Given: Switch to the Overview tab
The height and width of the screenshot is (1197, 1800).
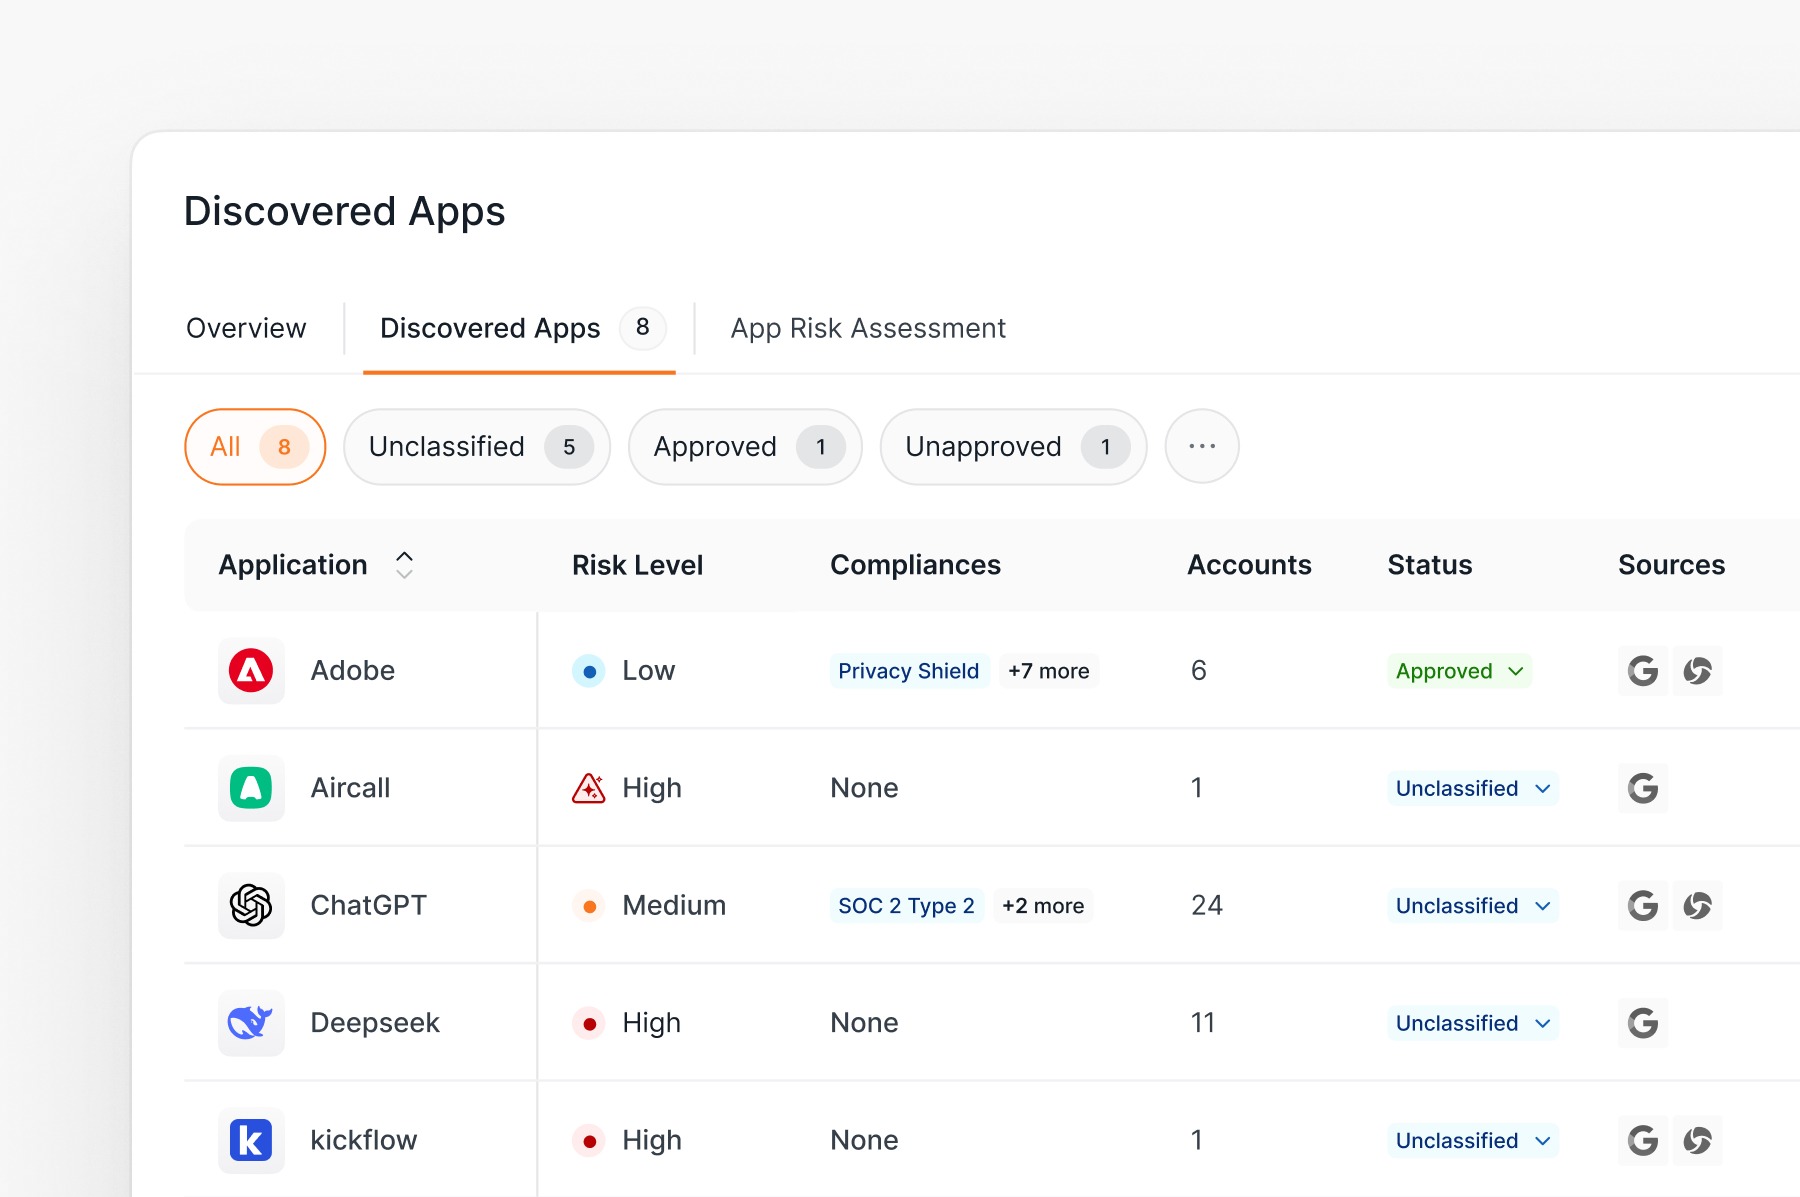Looking at the screenshot, I should [246, 328].
